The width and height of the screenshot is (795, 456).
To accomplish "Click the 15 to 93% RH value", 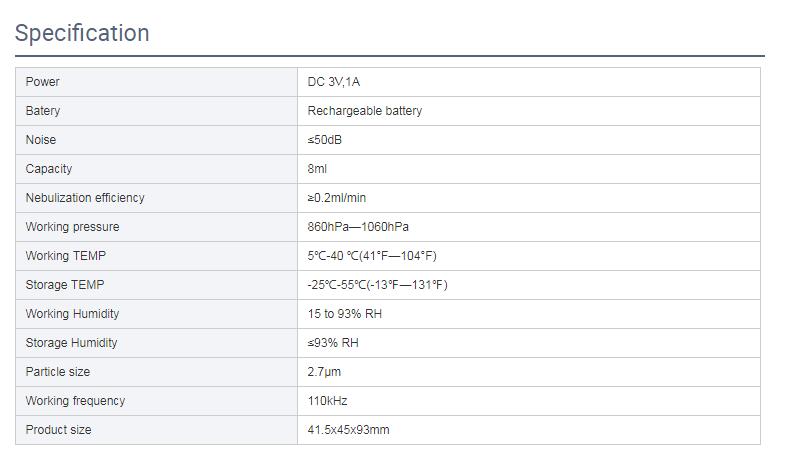I will (344, 314).
